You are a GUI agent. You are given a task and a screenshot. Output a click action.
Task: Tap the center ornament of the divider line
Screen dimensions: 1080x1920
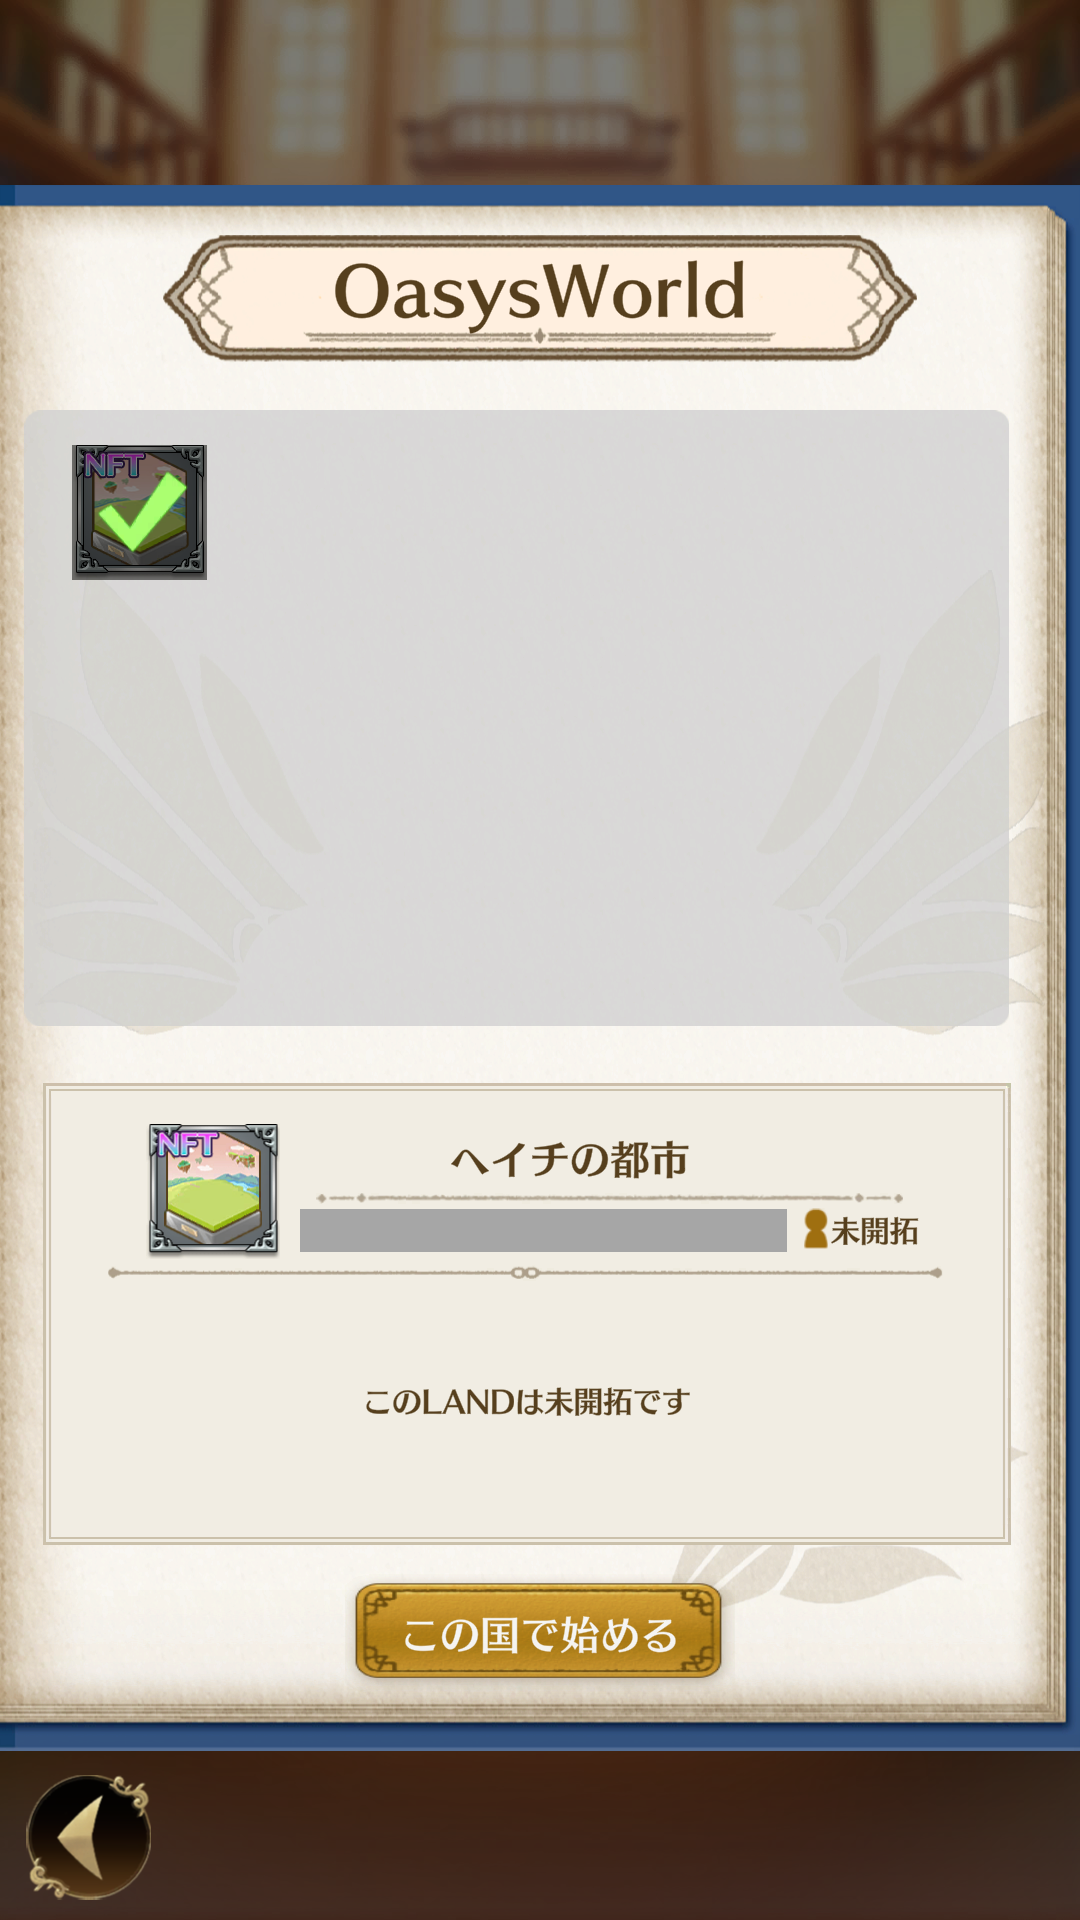pyautogui.click(x=525, y=1273)
